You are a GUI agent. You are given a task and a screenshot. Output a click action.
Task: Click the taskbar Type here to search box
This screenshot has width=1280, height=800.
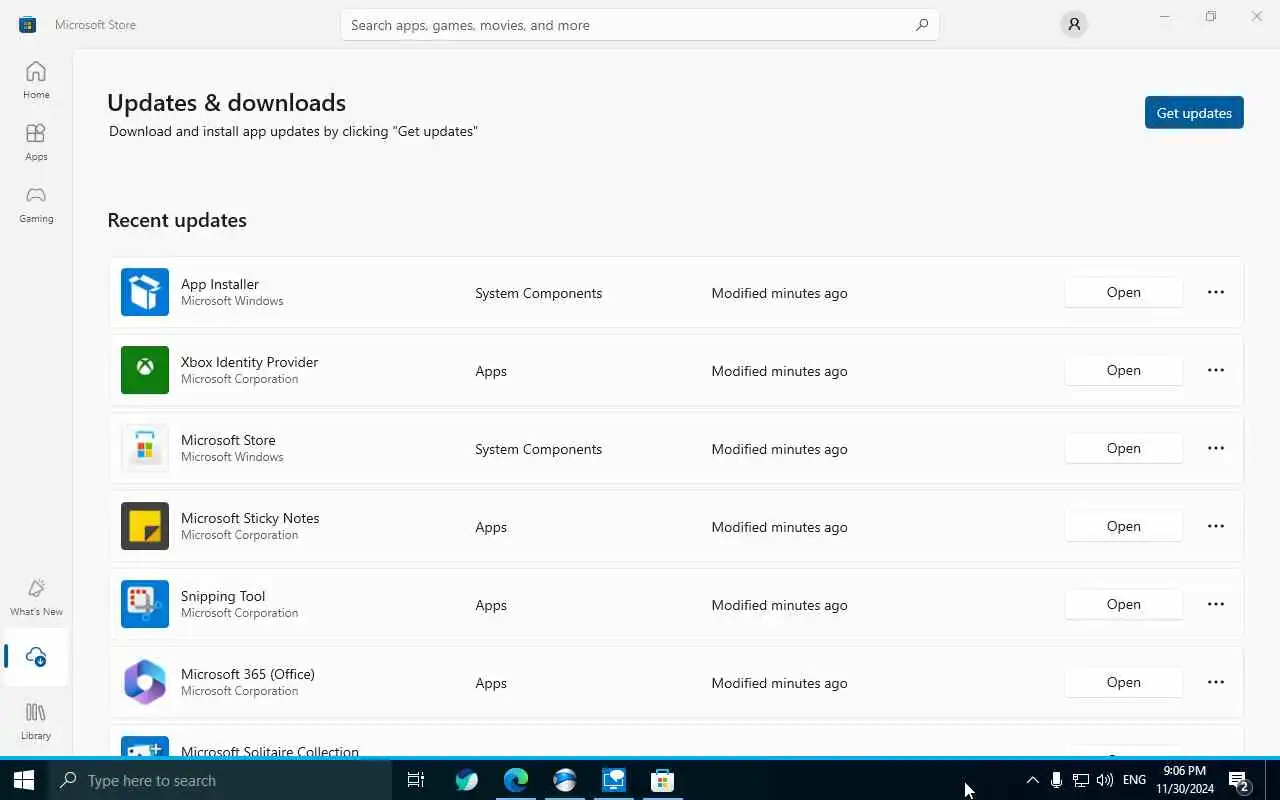[220, 780]
